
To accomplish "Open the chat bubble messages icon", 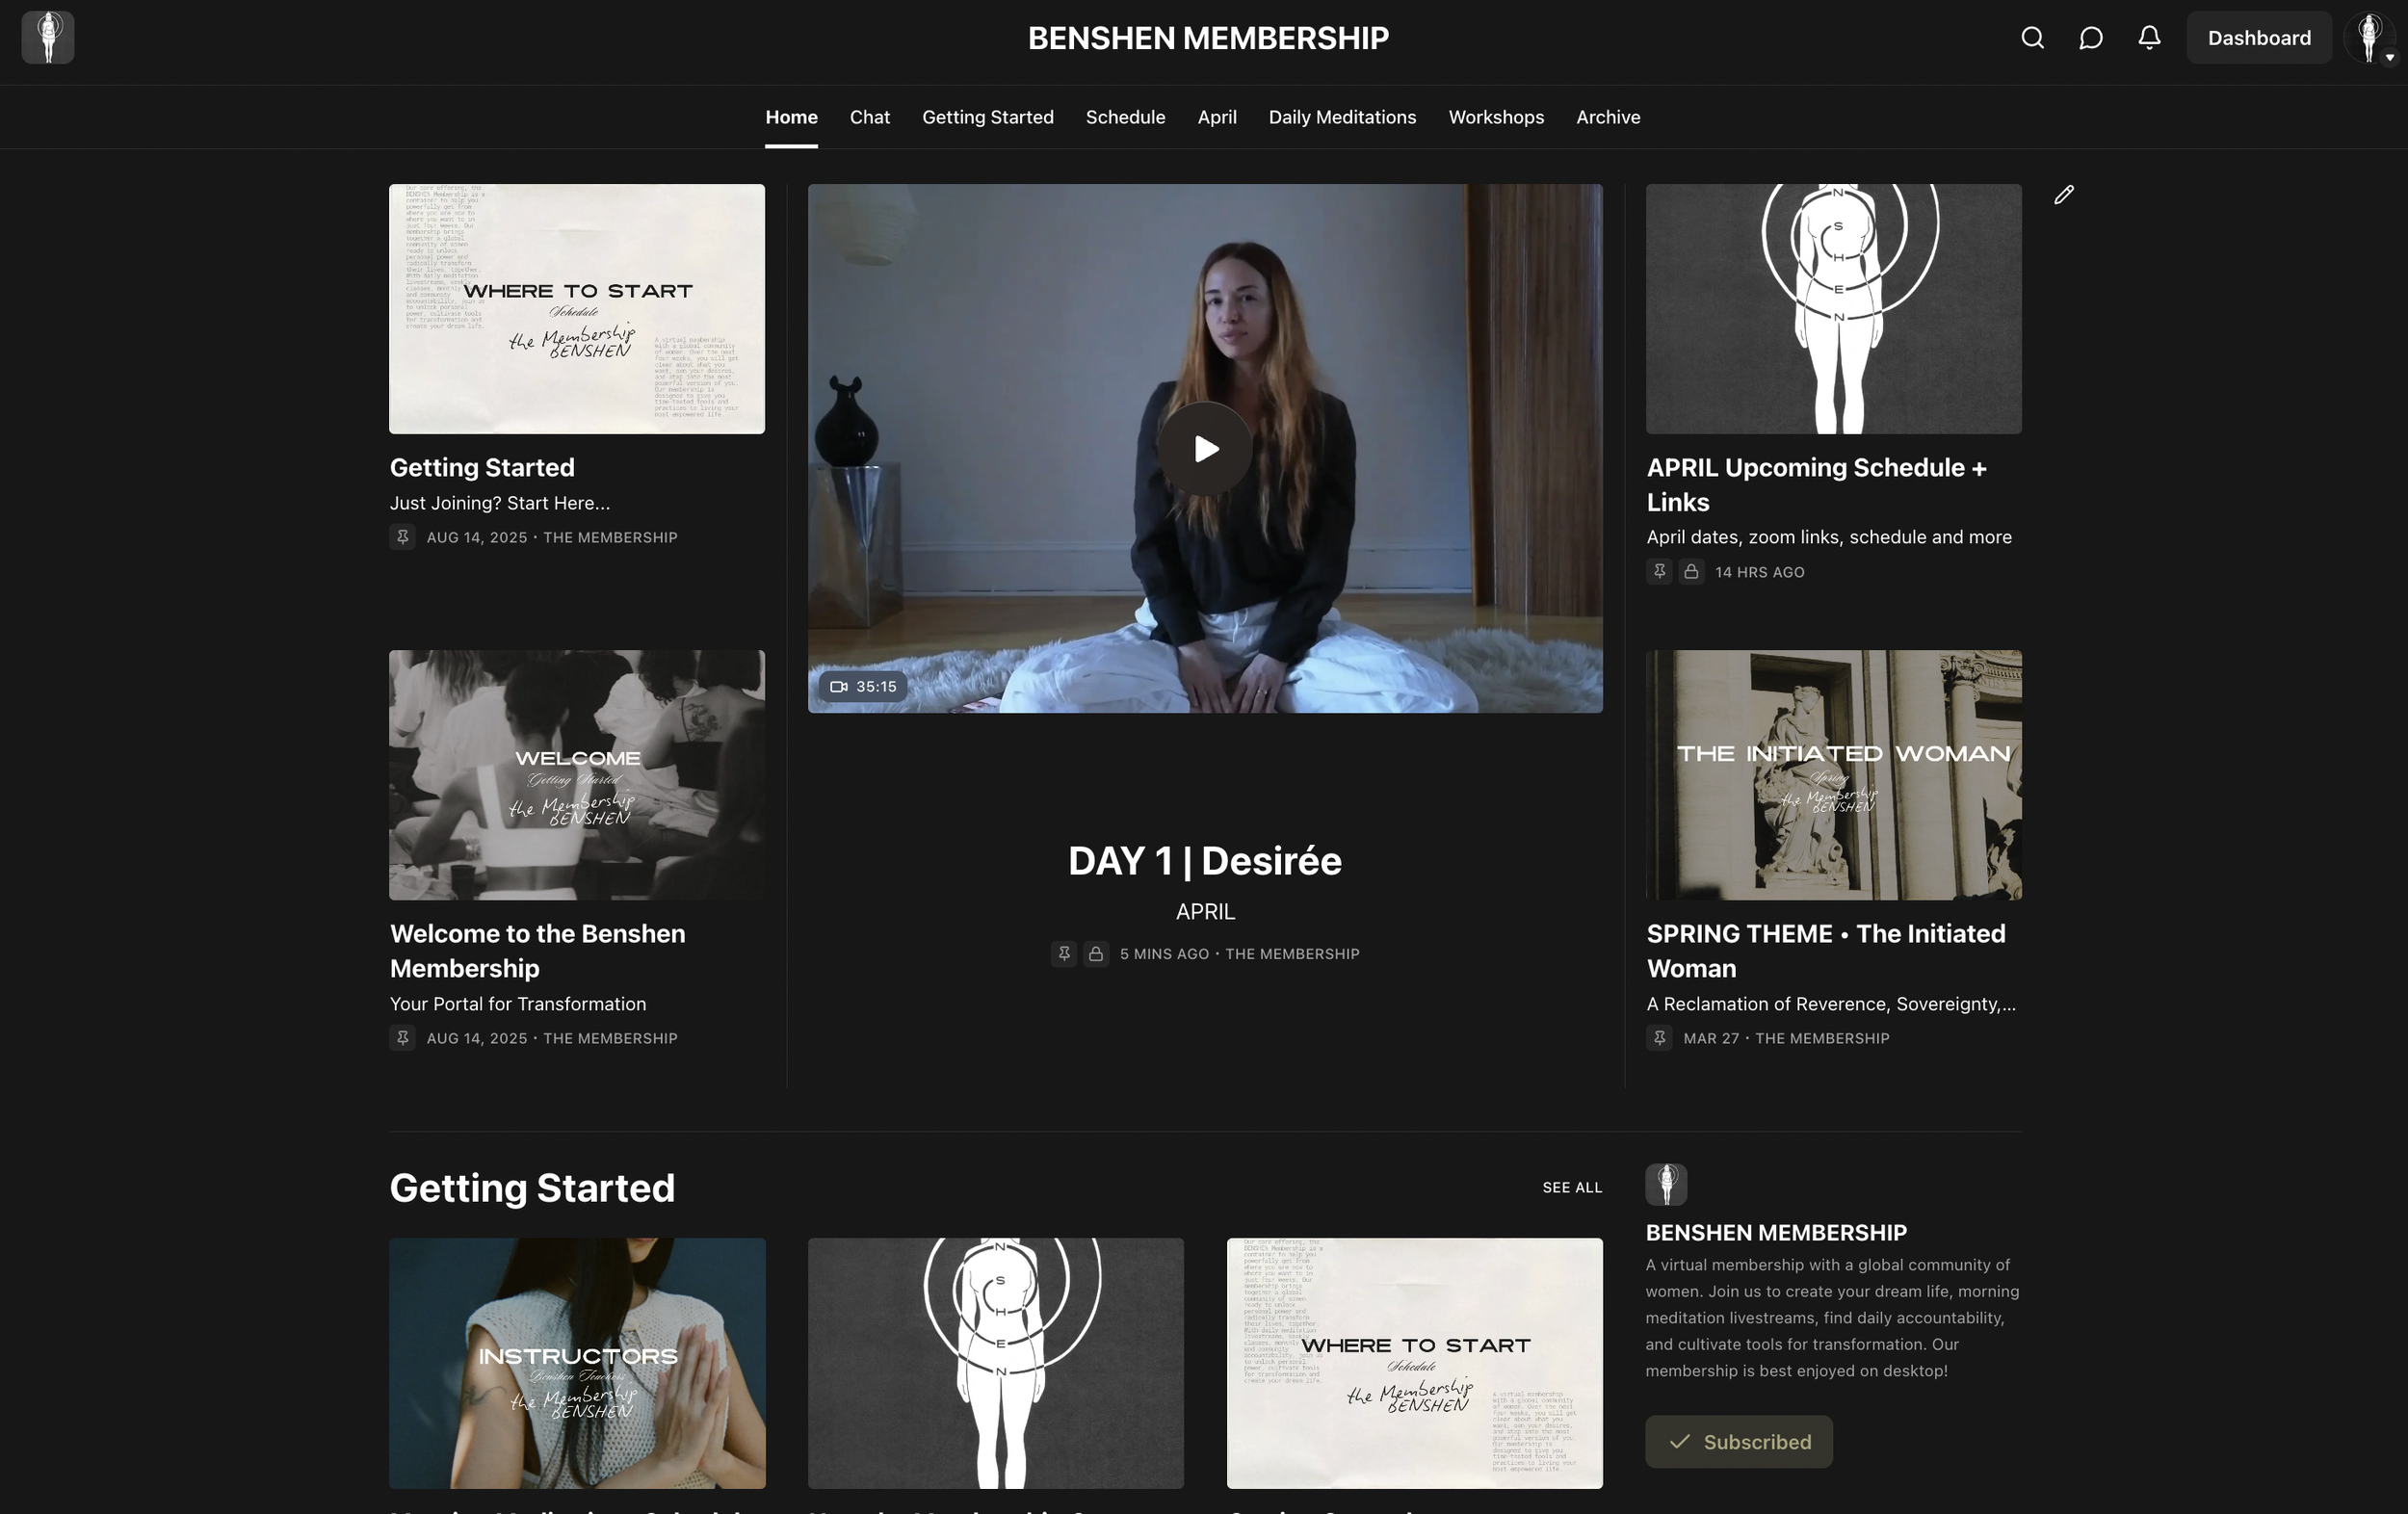I will (2090, 38).
